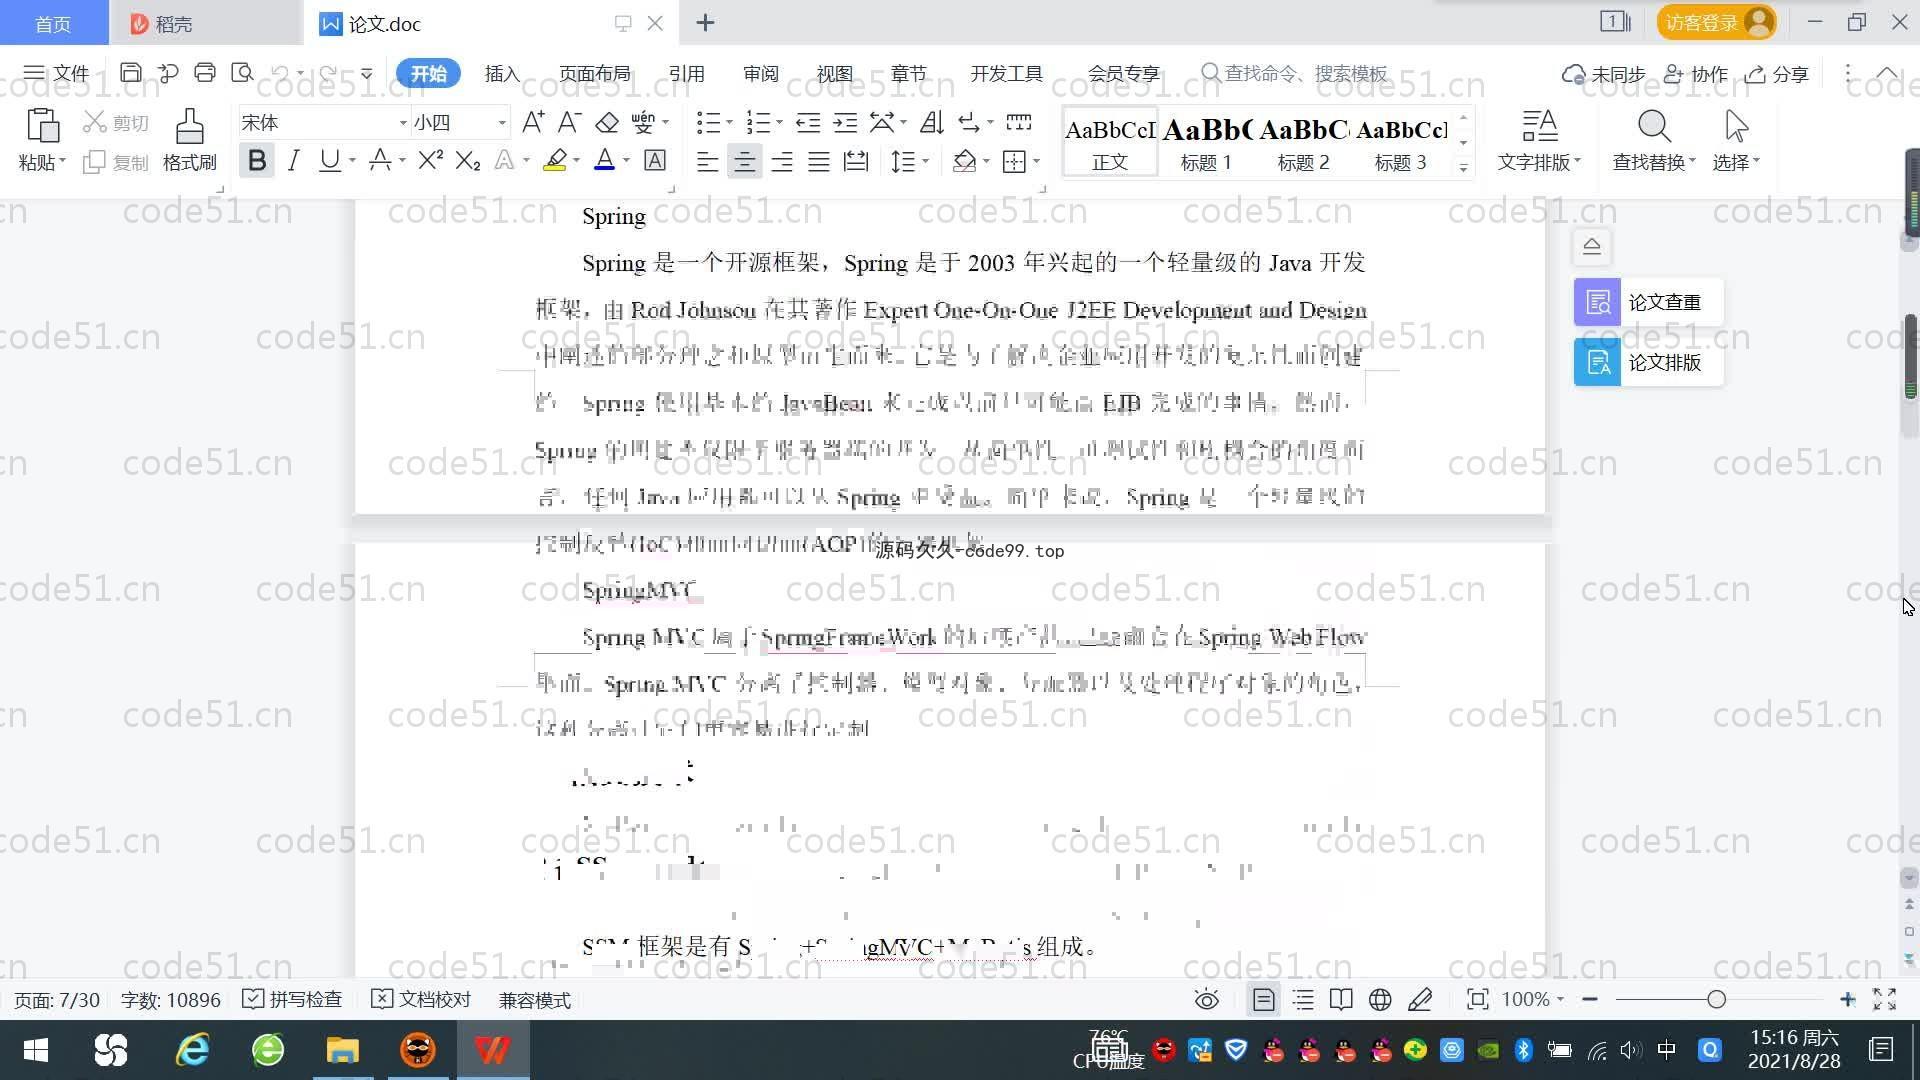Switch to reading layout view icon
Screen dimensions: 1920x1080
pos(1341,999)
